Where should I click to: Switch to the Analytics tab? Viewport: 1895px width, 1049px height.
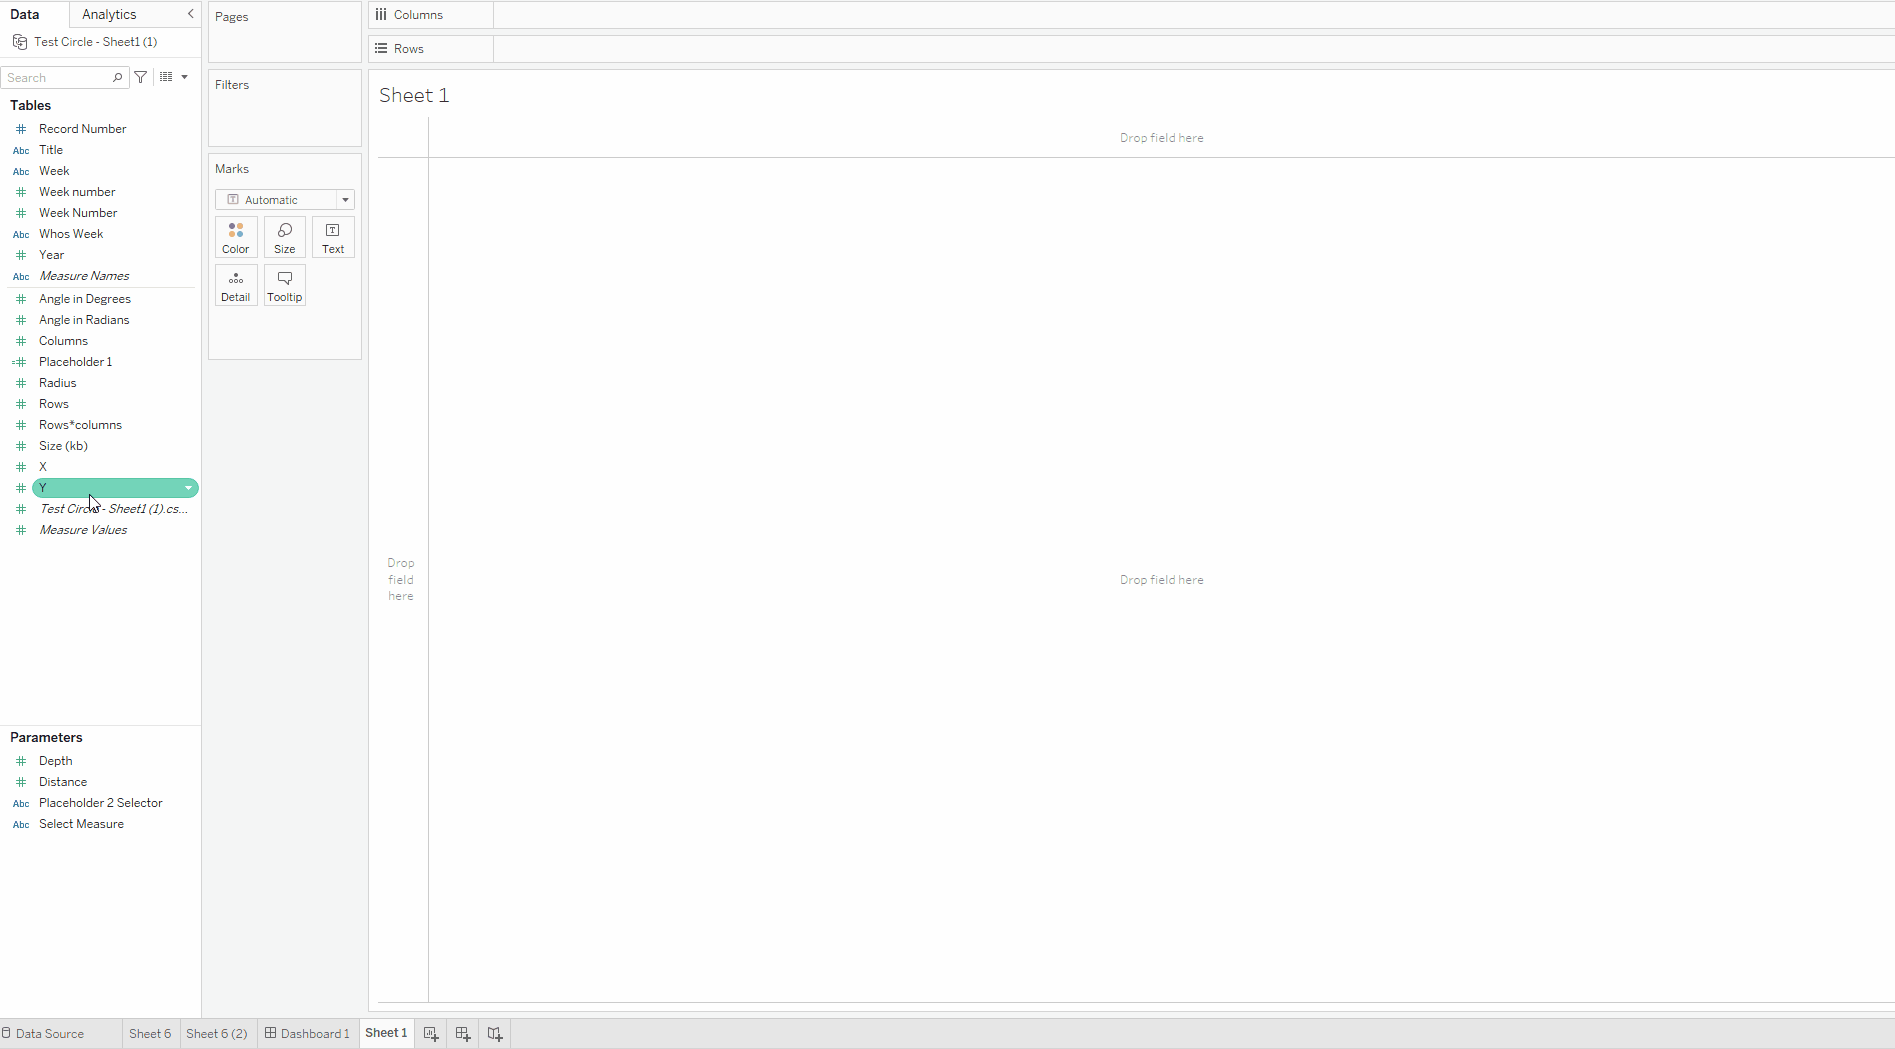click(x=108, y=14)
